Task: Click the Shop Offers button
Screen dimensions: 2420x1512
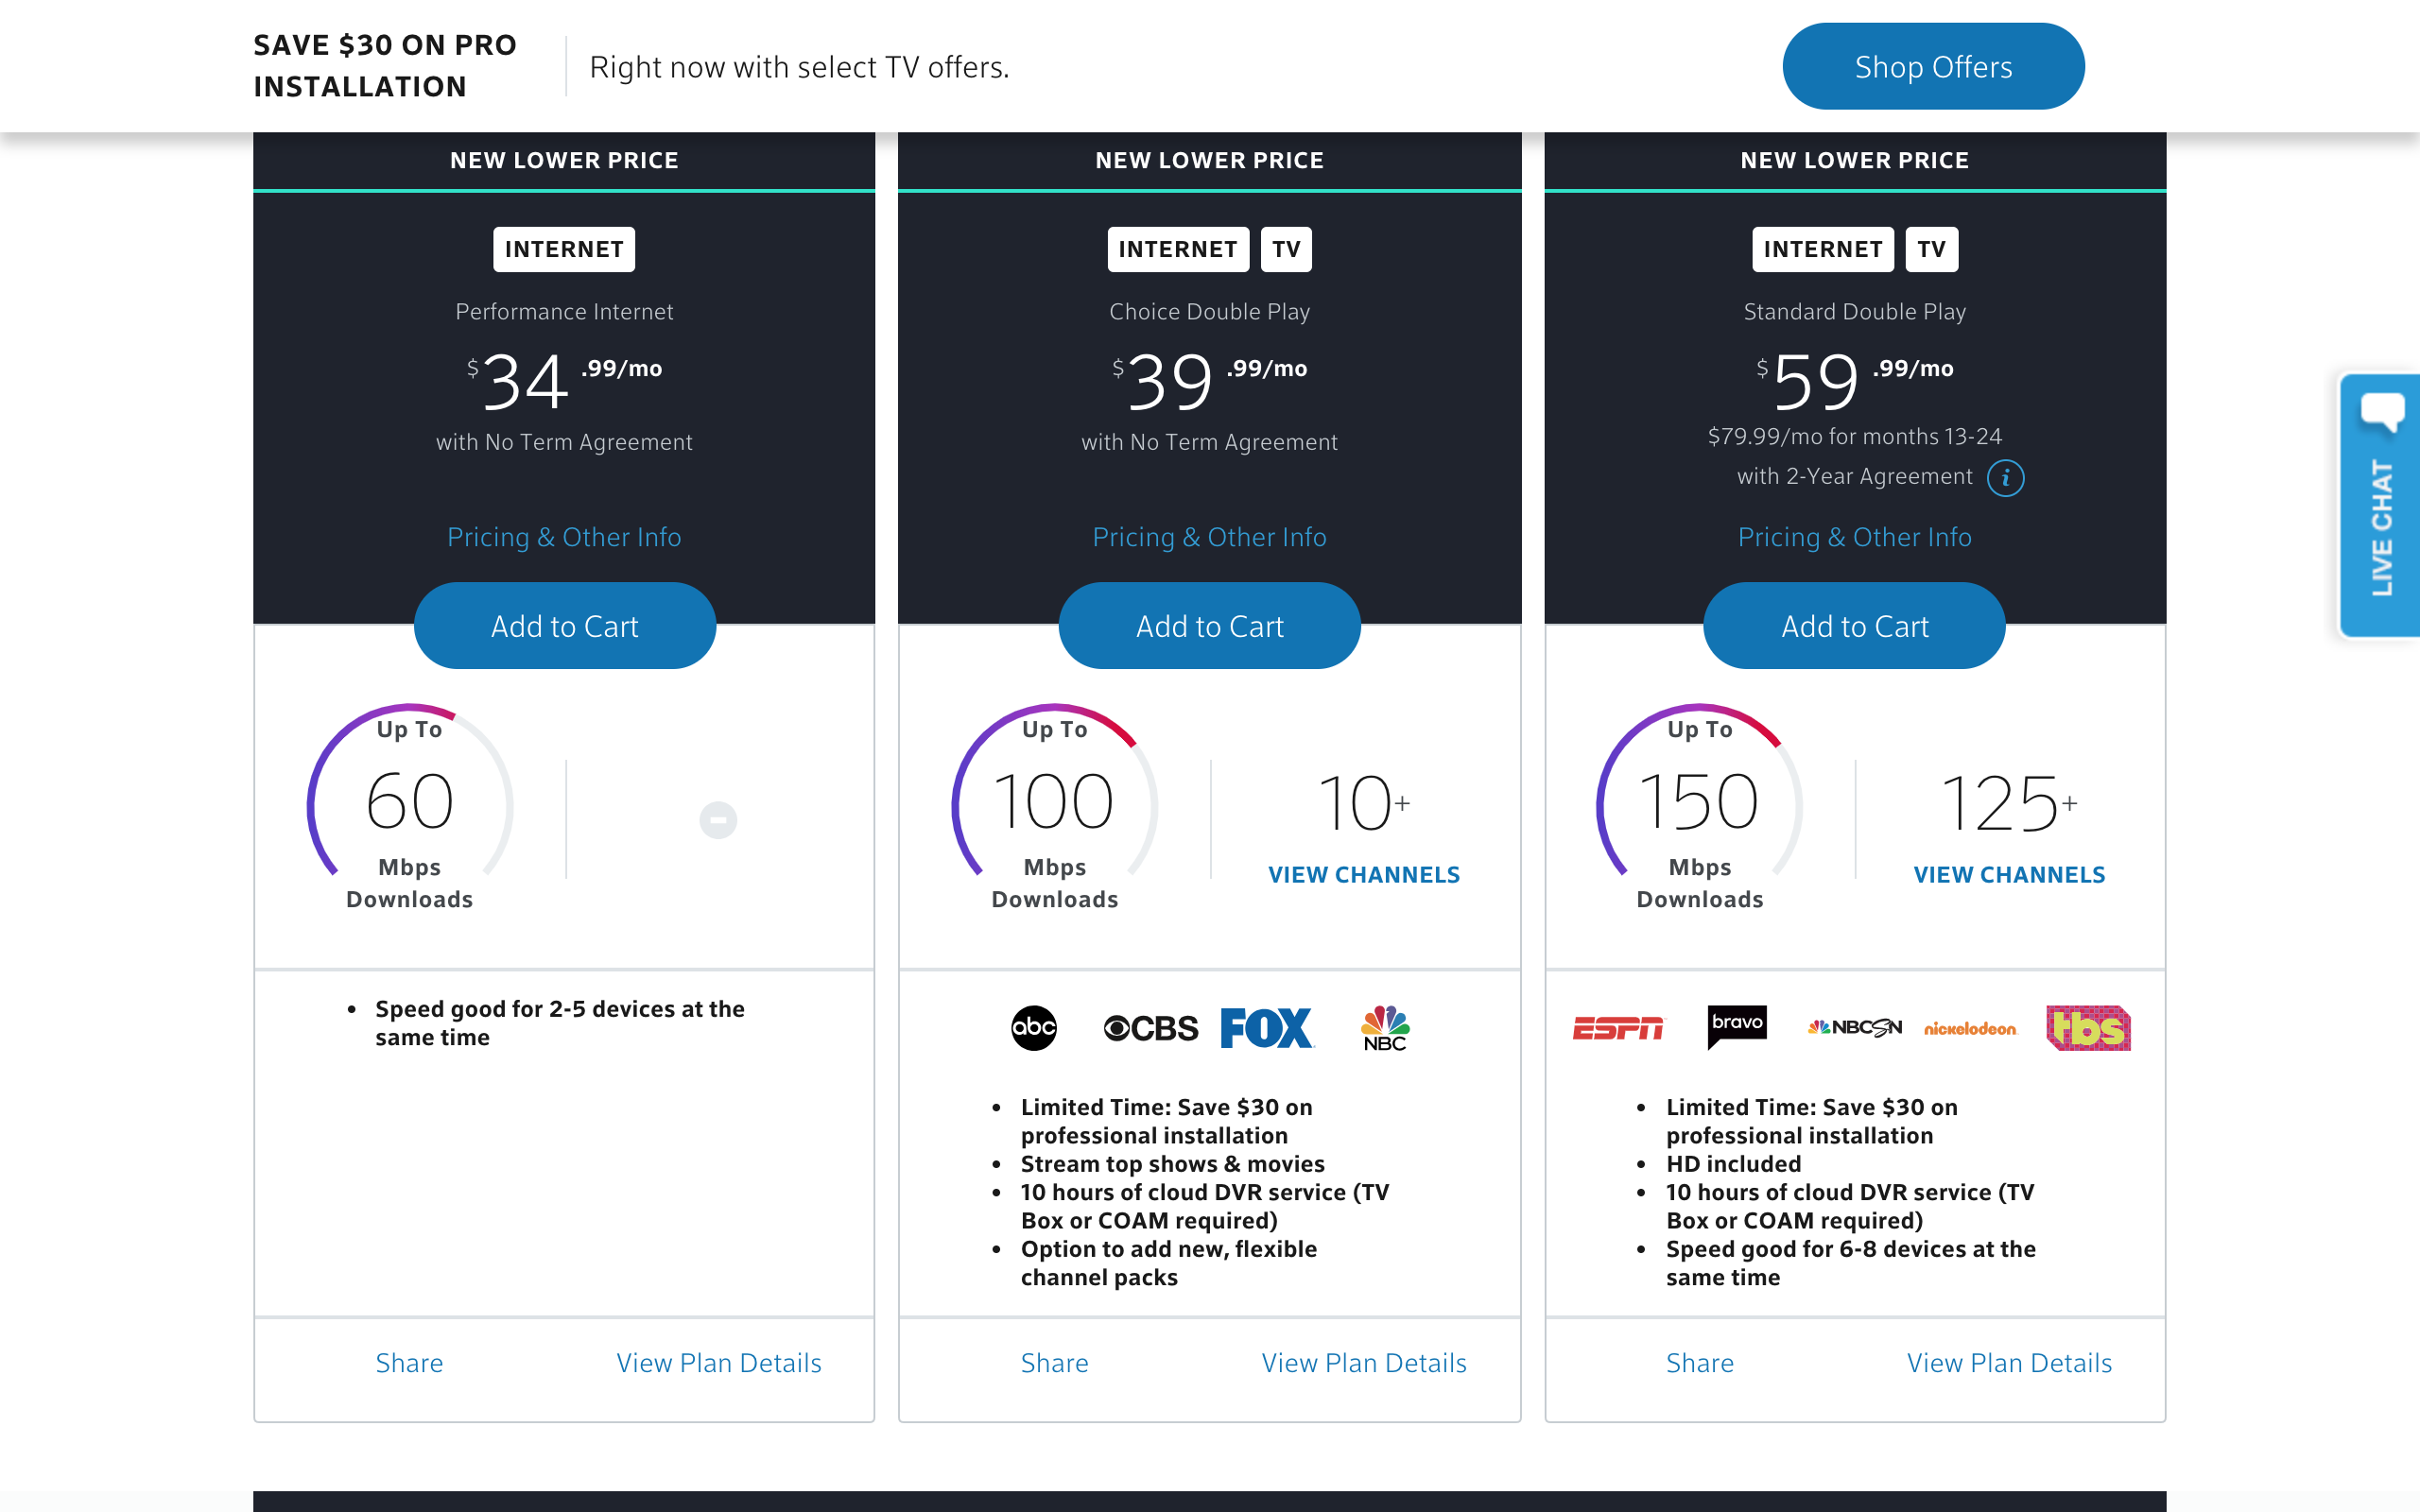Action: click(x=1932, y=67)
